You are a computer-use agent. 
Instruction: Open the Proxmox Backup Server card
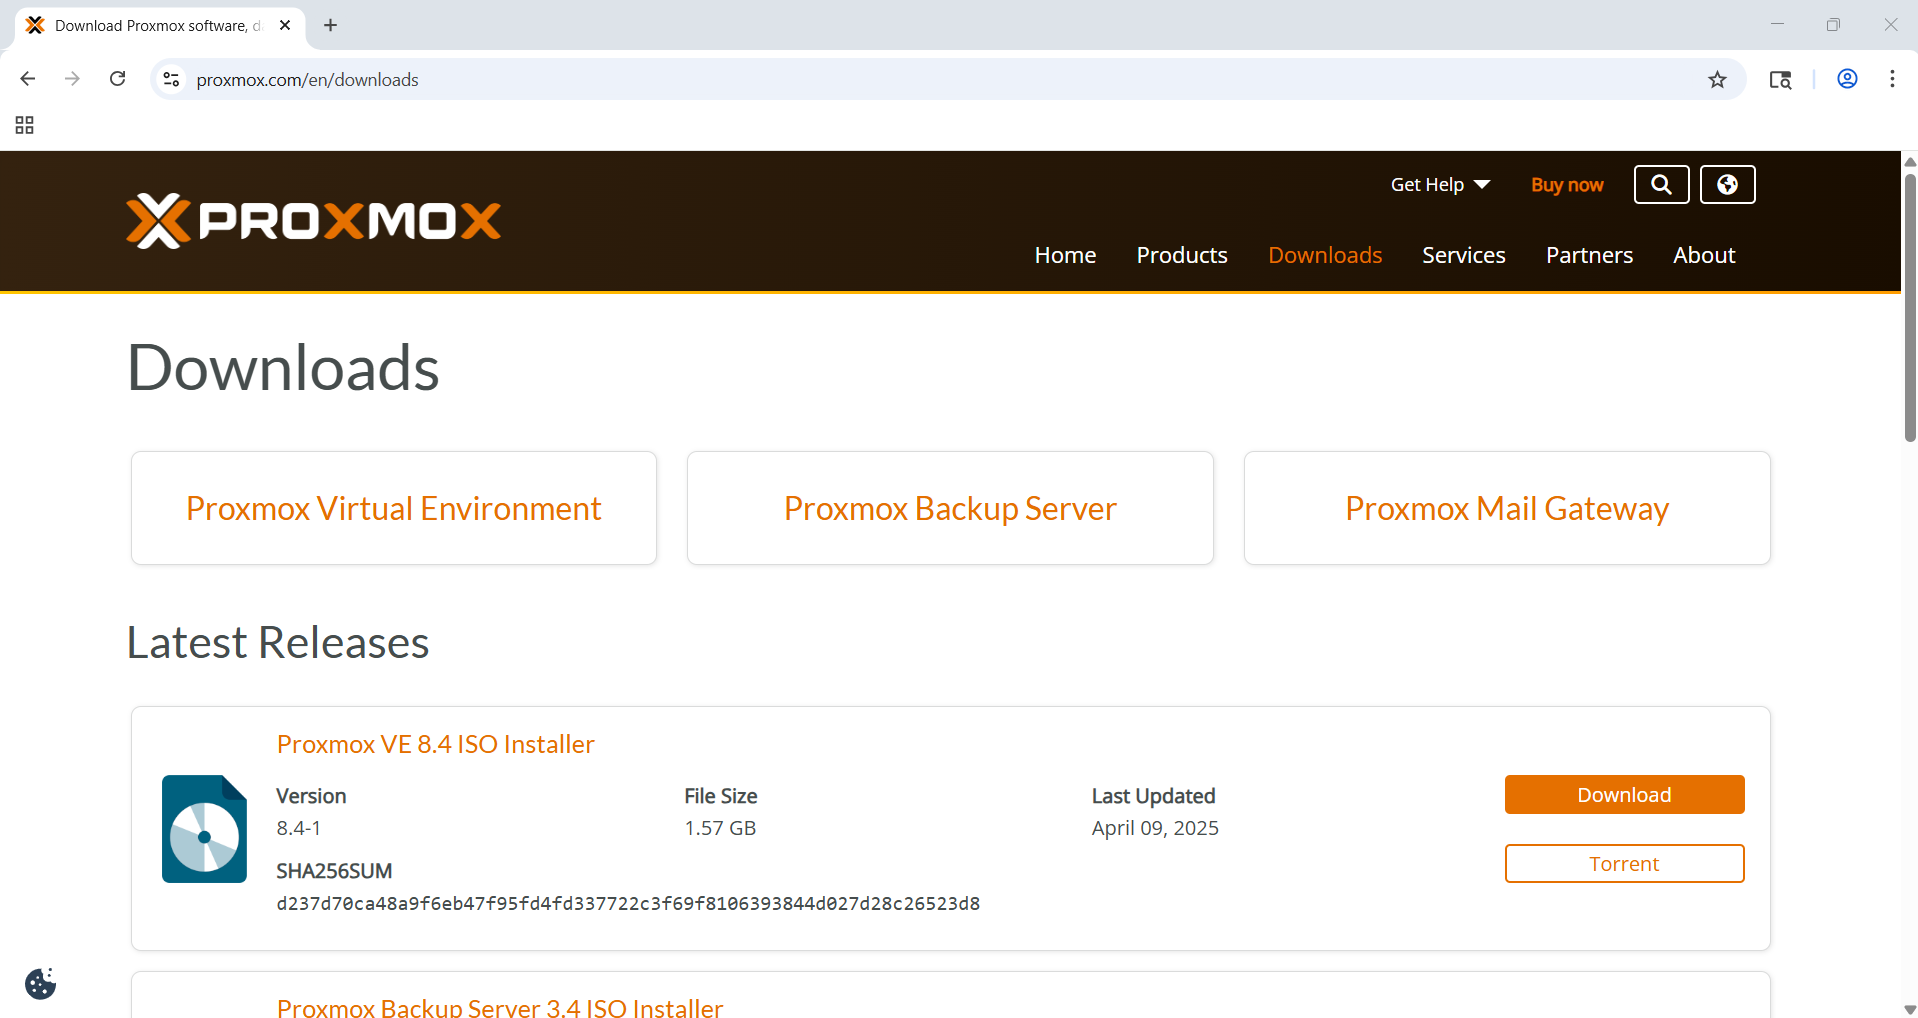(x=950, y=508)
